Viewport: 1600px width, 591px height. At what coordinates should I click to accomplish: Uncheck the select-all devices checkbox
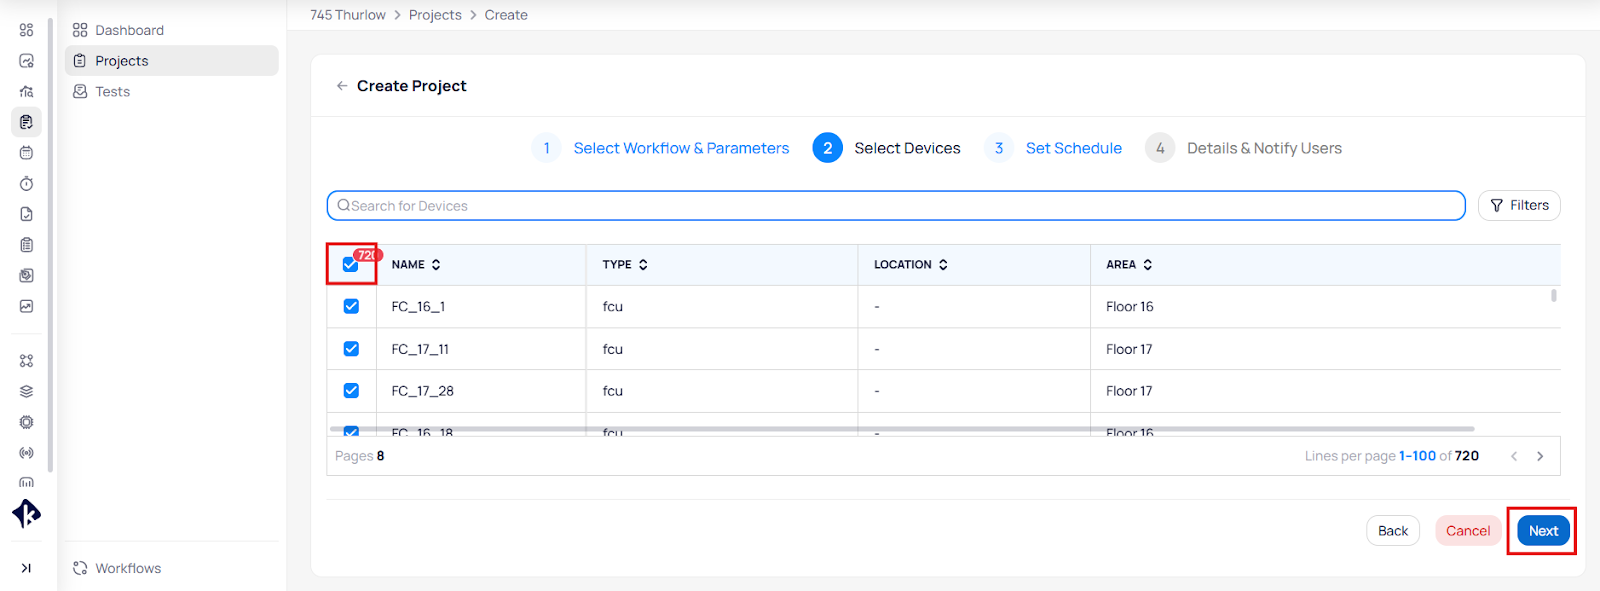pos(350,265)
